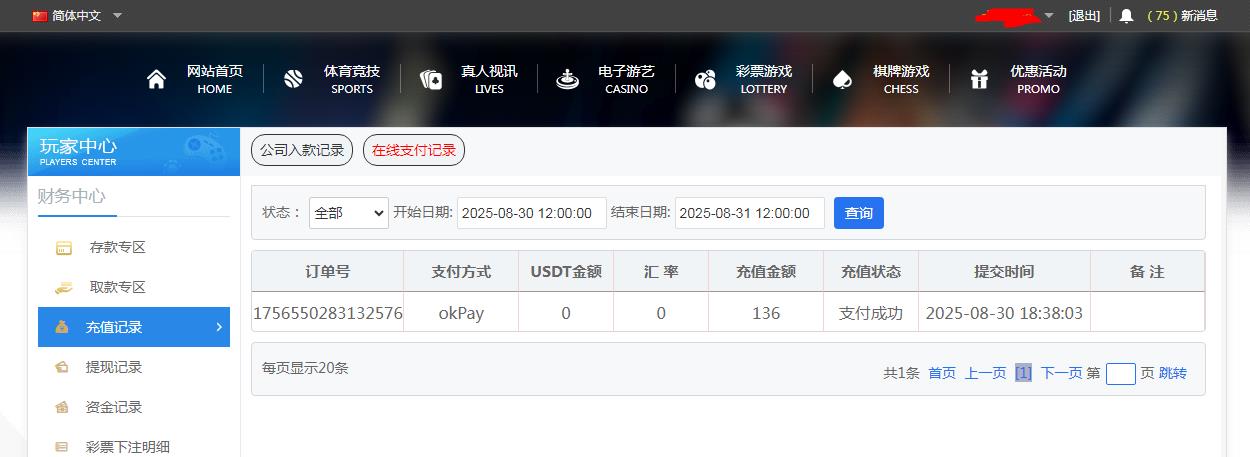Open the (75) 新消息 messages link
This screenshot has width=1250, height=457.
pos(1182,16)
